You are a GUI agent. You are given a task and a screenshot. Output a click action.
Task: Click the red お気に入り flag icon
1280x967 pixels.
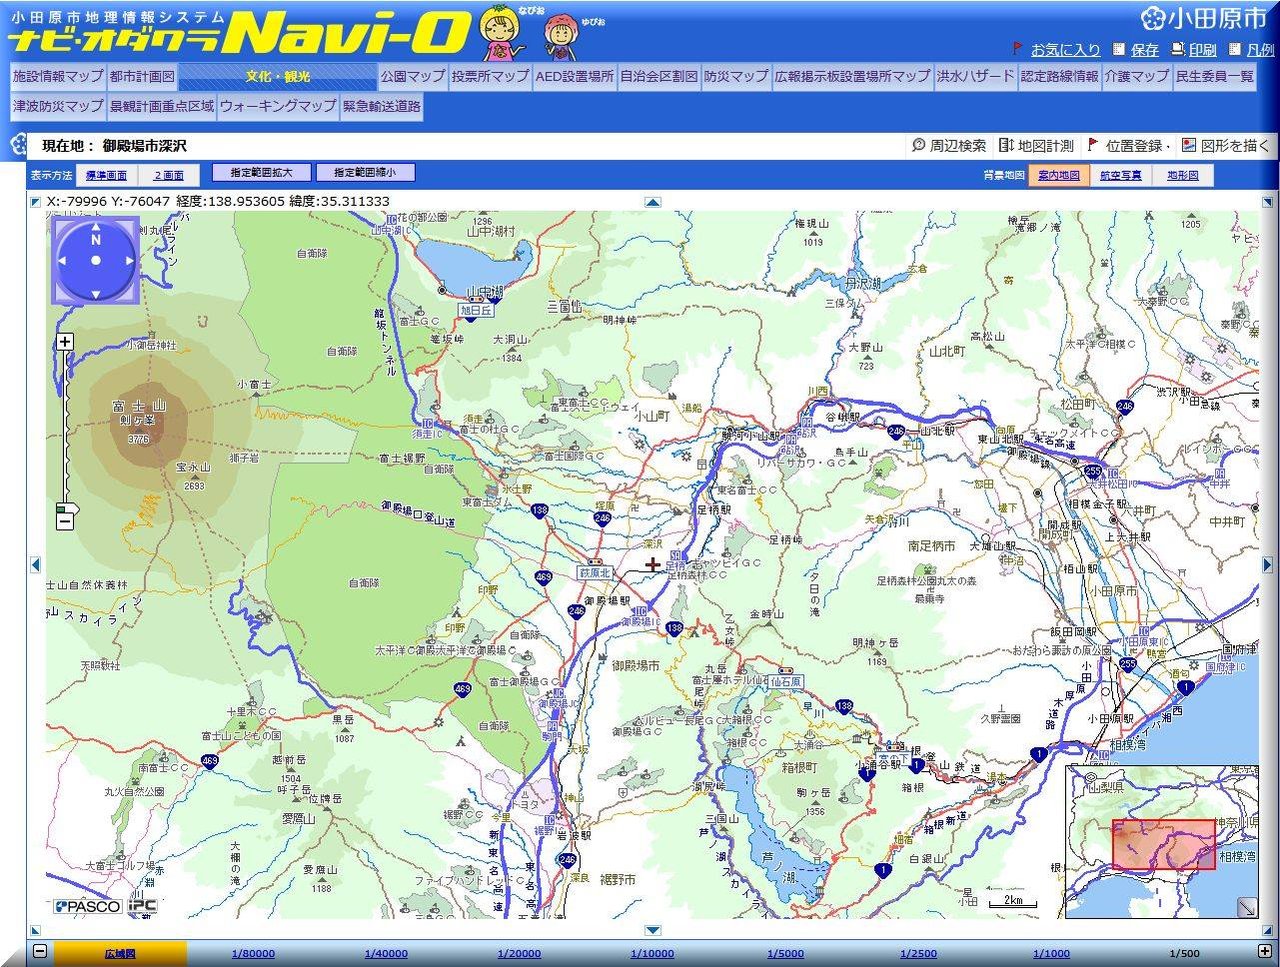1018,48
